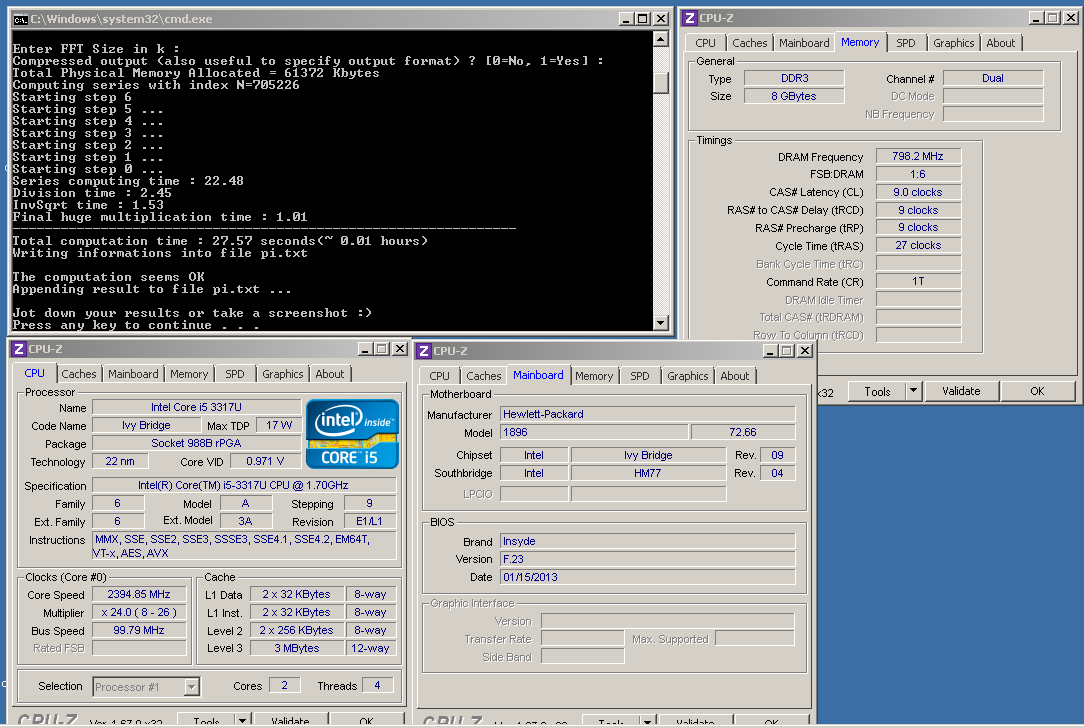
Task: Open Graphics tab in Mainboard CPU-Z window
Action: pyautogui.click(x=688, y=376)
